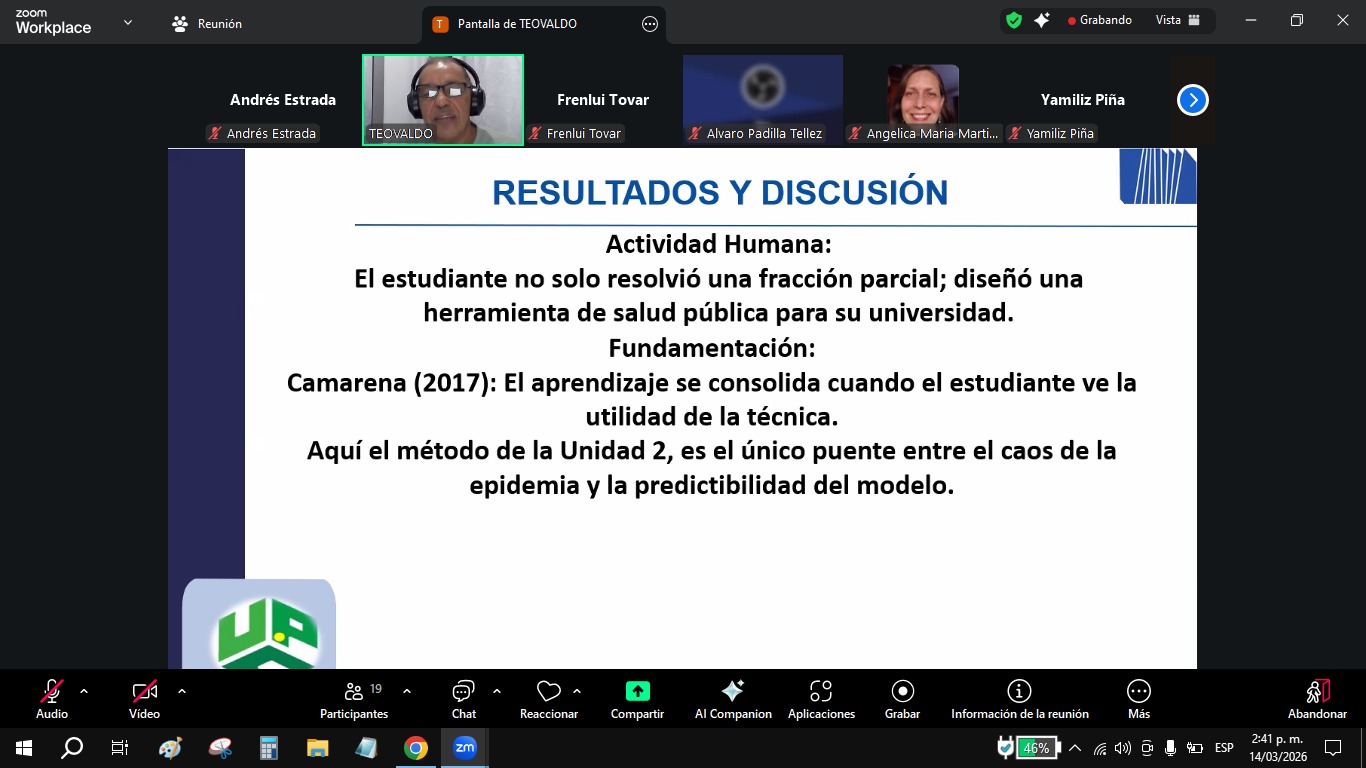Select the Reunión tab
1366x768 pixels.
(208, 23)
